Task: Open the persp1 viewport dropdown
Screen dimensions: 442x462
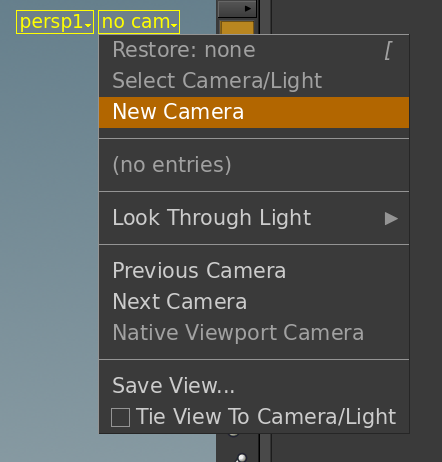Action: [55, 22]
